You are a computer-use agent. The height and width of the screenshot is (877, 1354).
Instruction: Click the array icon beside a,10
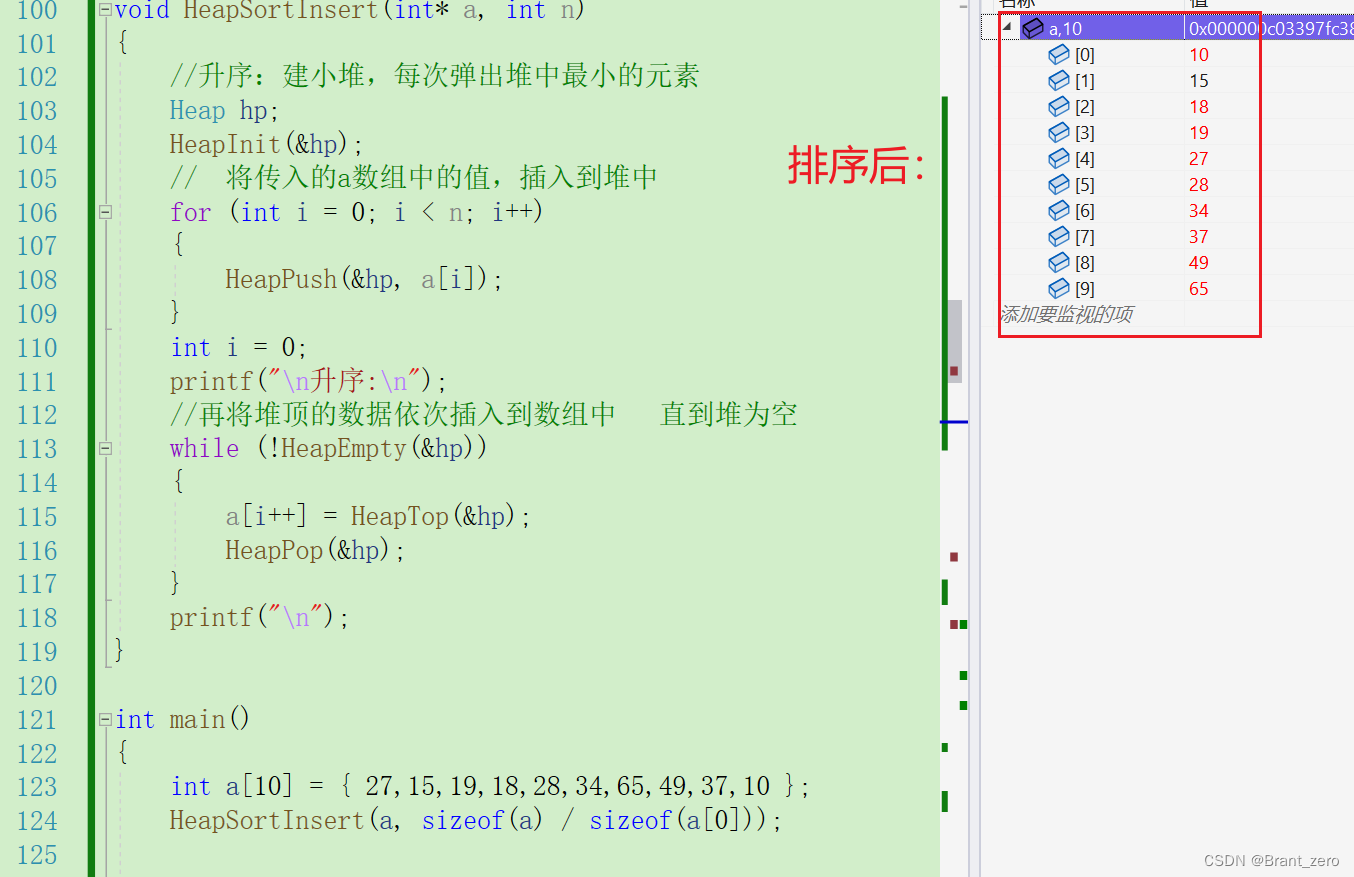tap(1033, 29)
